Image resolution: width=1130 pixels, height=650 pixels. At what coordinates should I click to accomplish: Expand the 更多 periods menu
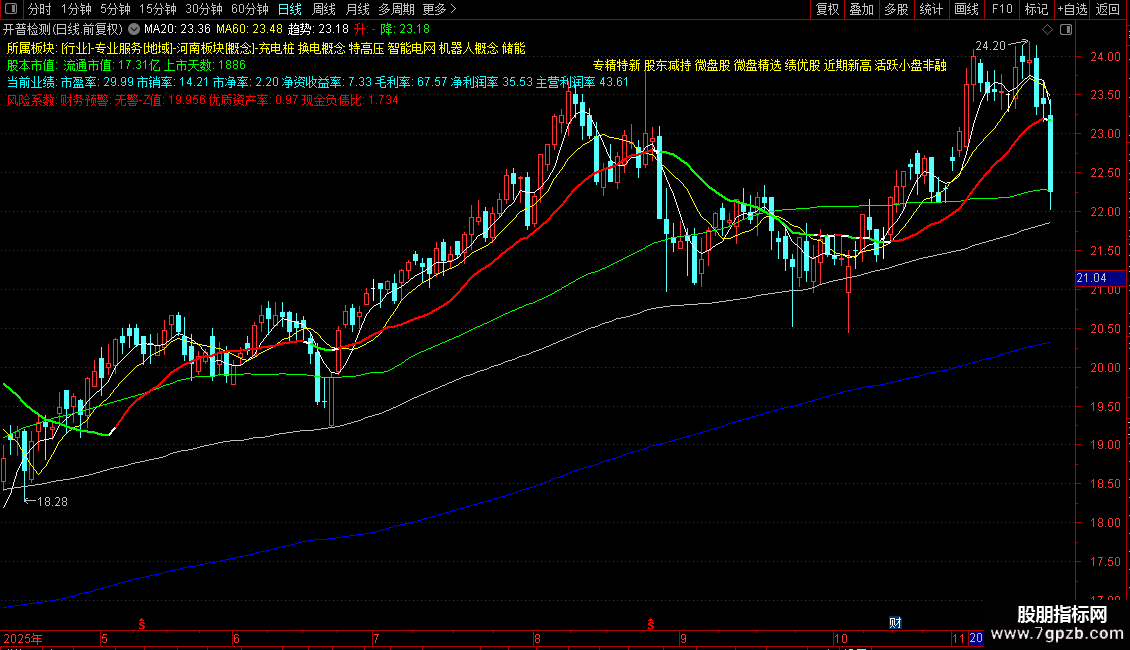coord(439,9)
